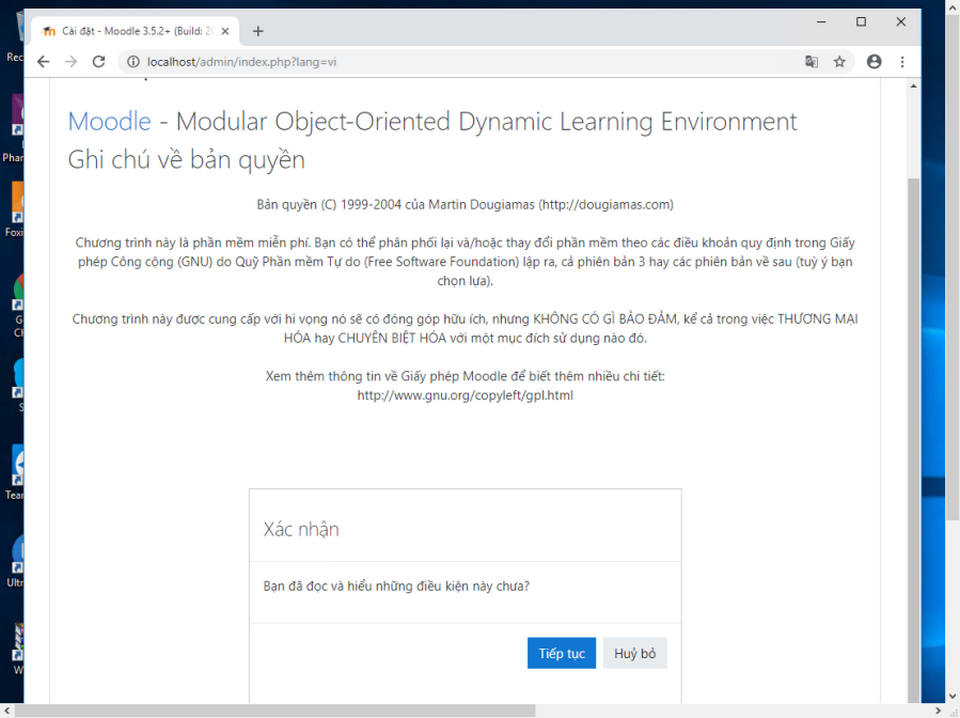
Task: Bookmark this page with the star icon
Action: 839,62
